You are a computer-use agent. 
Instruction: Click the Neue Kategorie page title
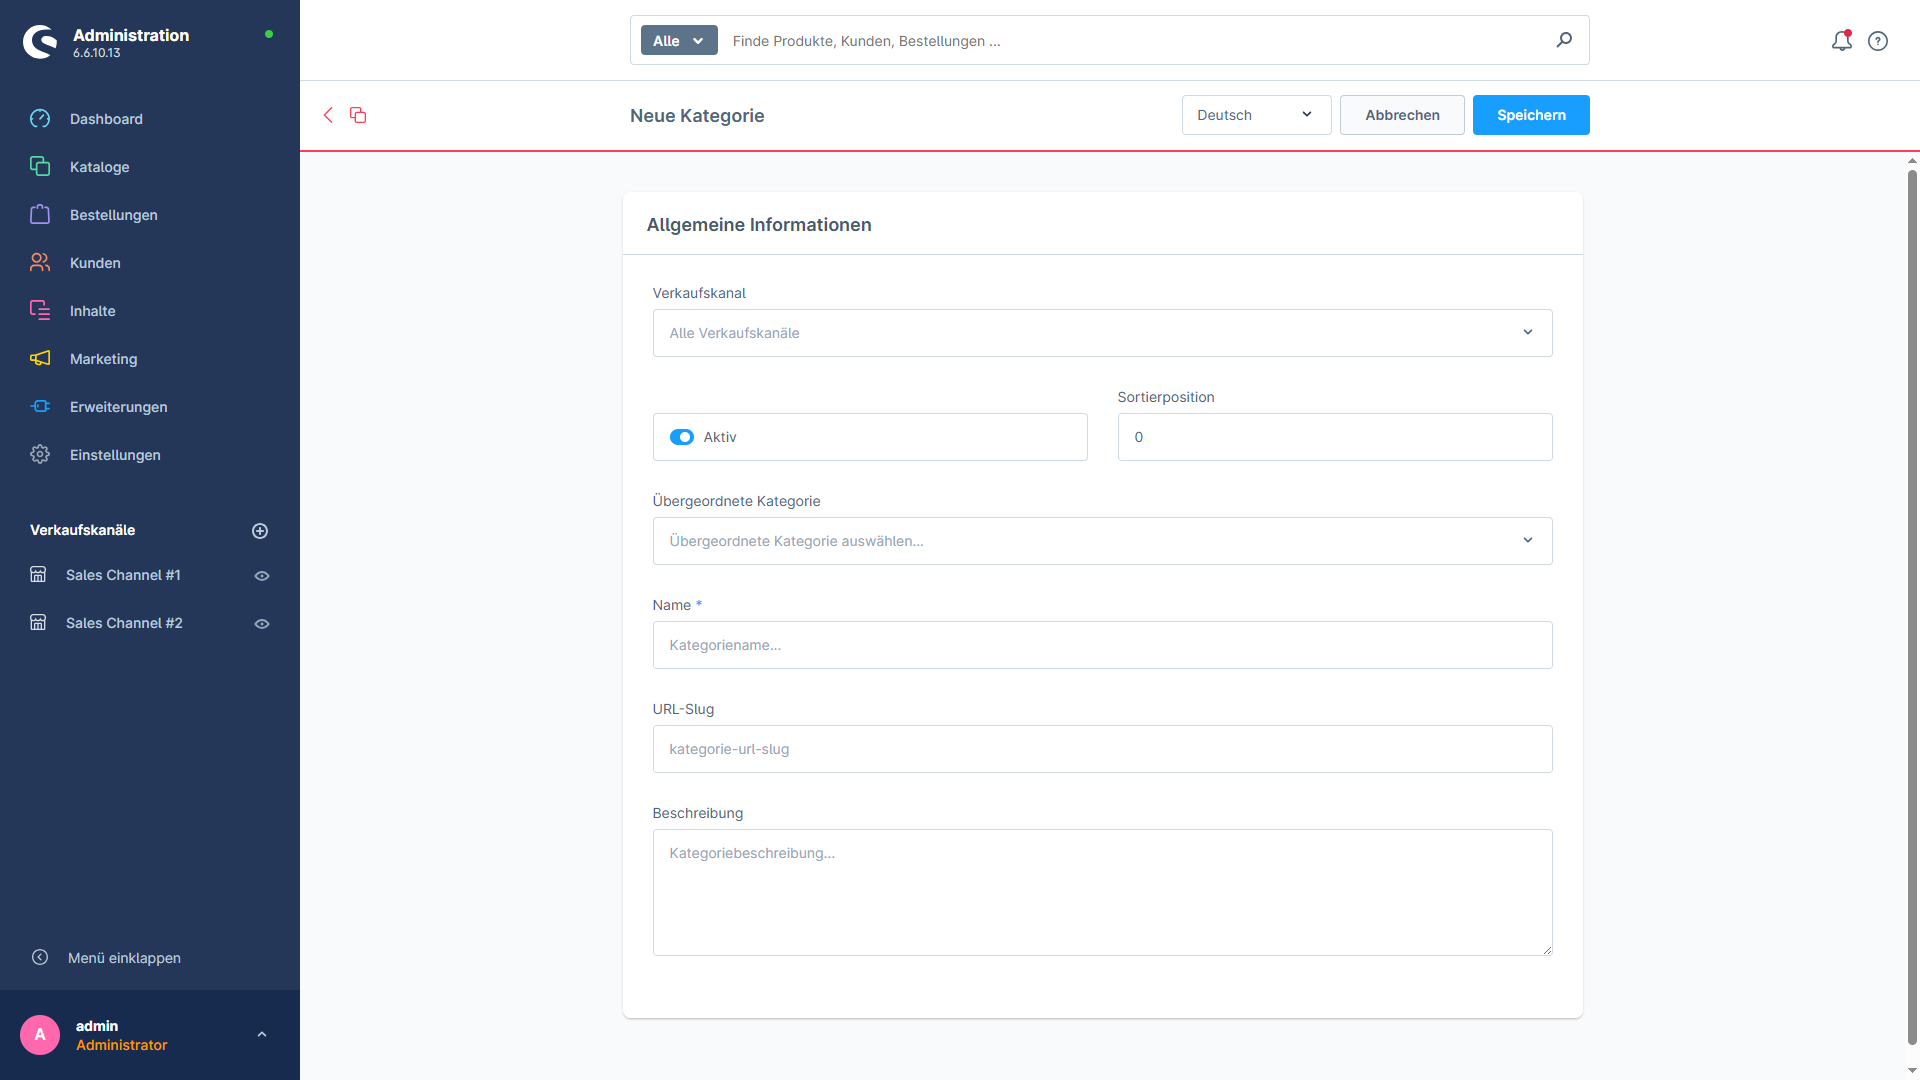tap(697, 116)
